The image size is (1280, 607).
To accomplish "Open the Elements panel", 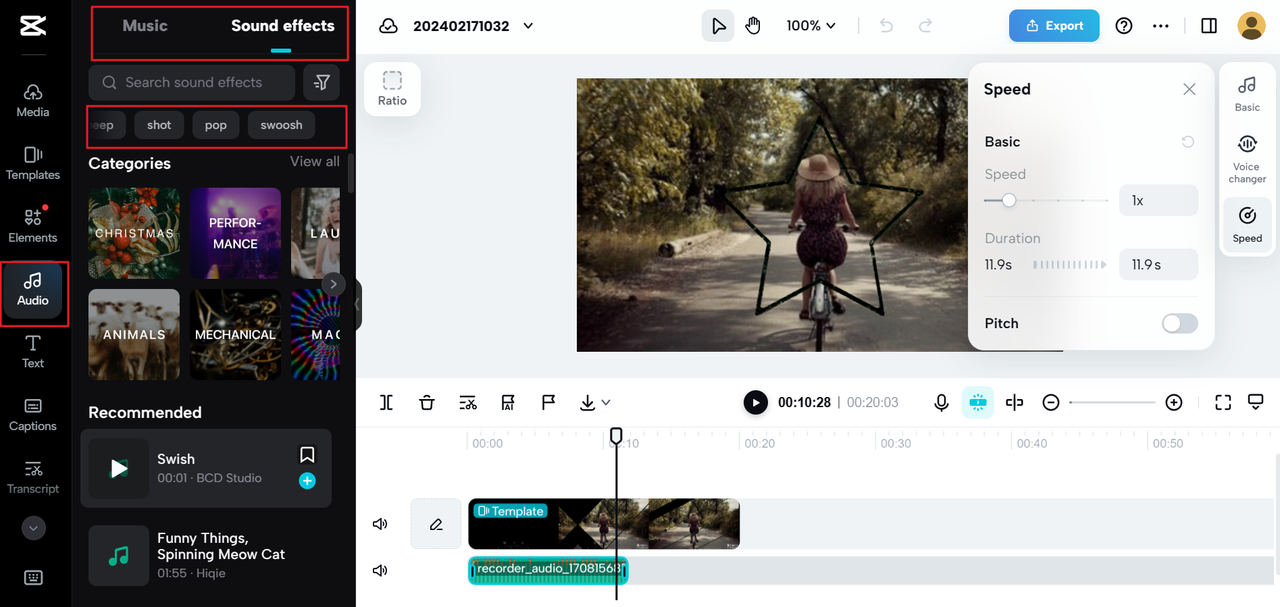I will click(x=33, y=226).
